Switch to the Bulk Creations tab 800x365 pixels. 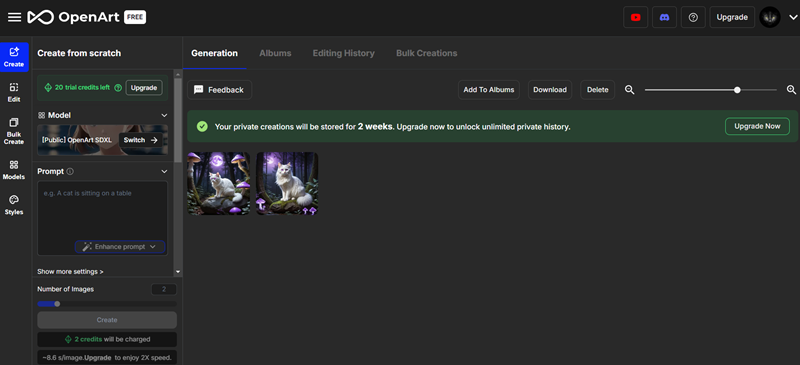pos(427,53)
